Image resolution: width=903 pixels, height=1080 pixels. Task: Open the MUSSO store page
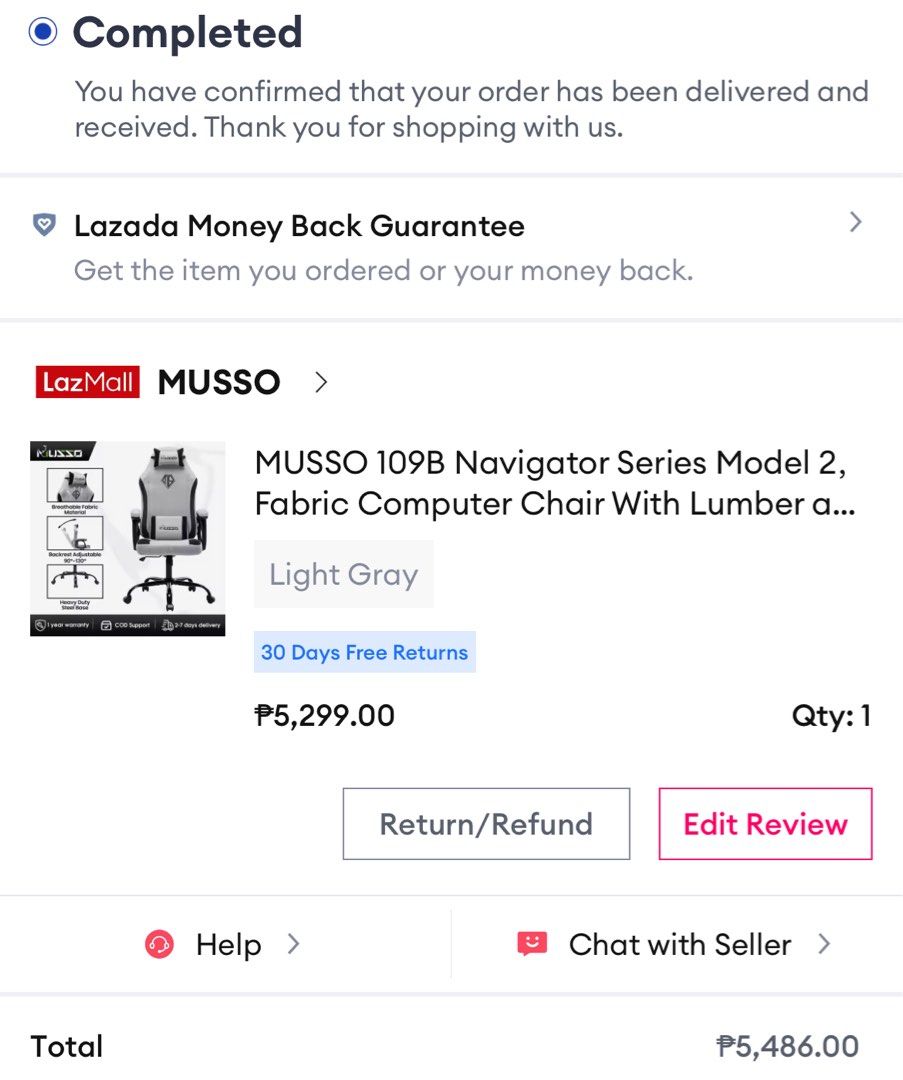pyautogui.click(x=219, y=382)
